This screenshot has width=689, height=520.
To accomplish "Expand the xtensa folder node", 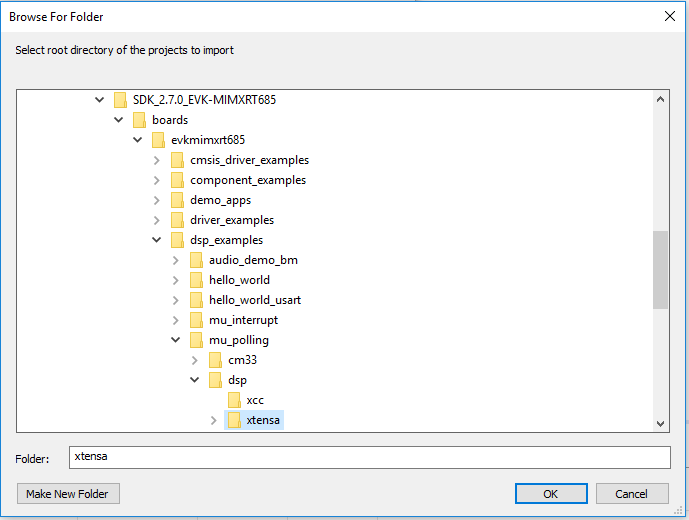I will tap(213, 420).
